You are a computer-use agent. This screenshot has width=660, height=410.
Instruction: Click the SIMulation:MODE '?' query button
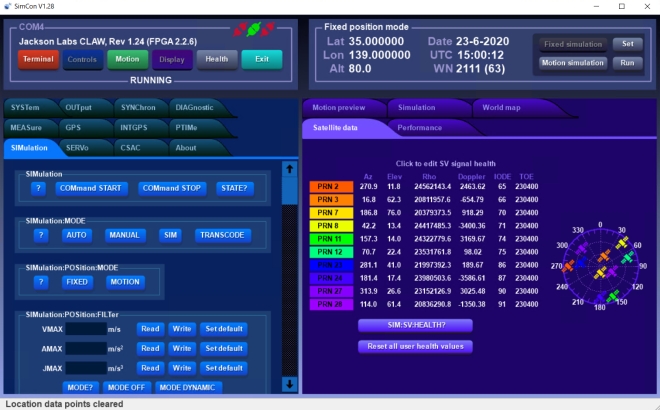coord(41,235)
